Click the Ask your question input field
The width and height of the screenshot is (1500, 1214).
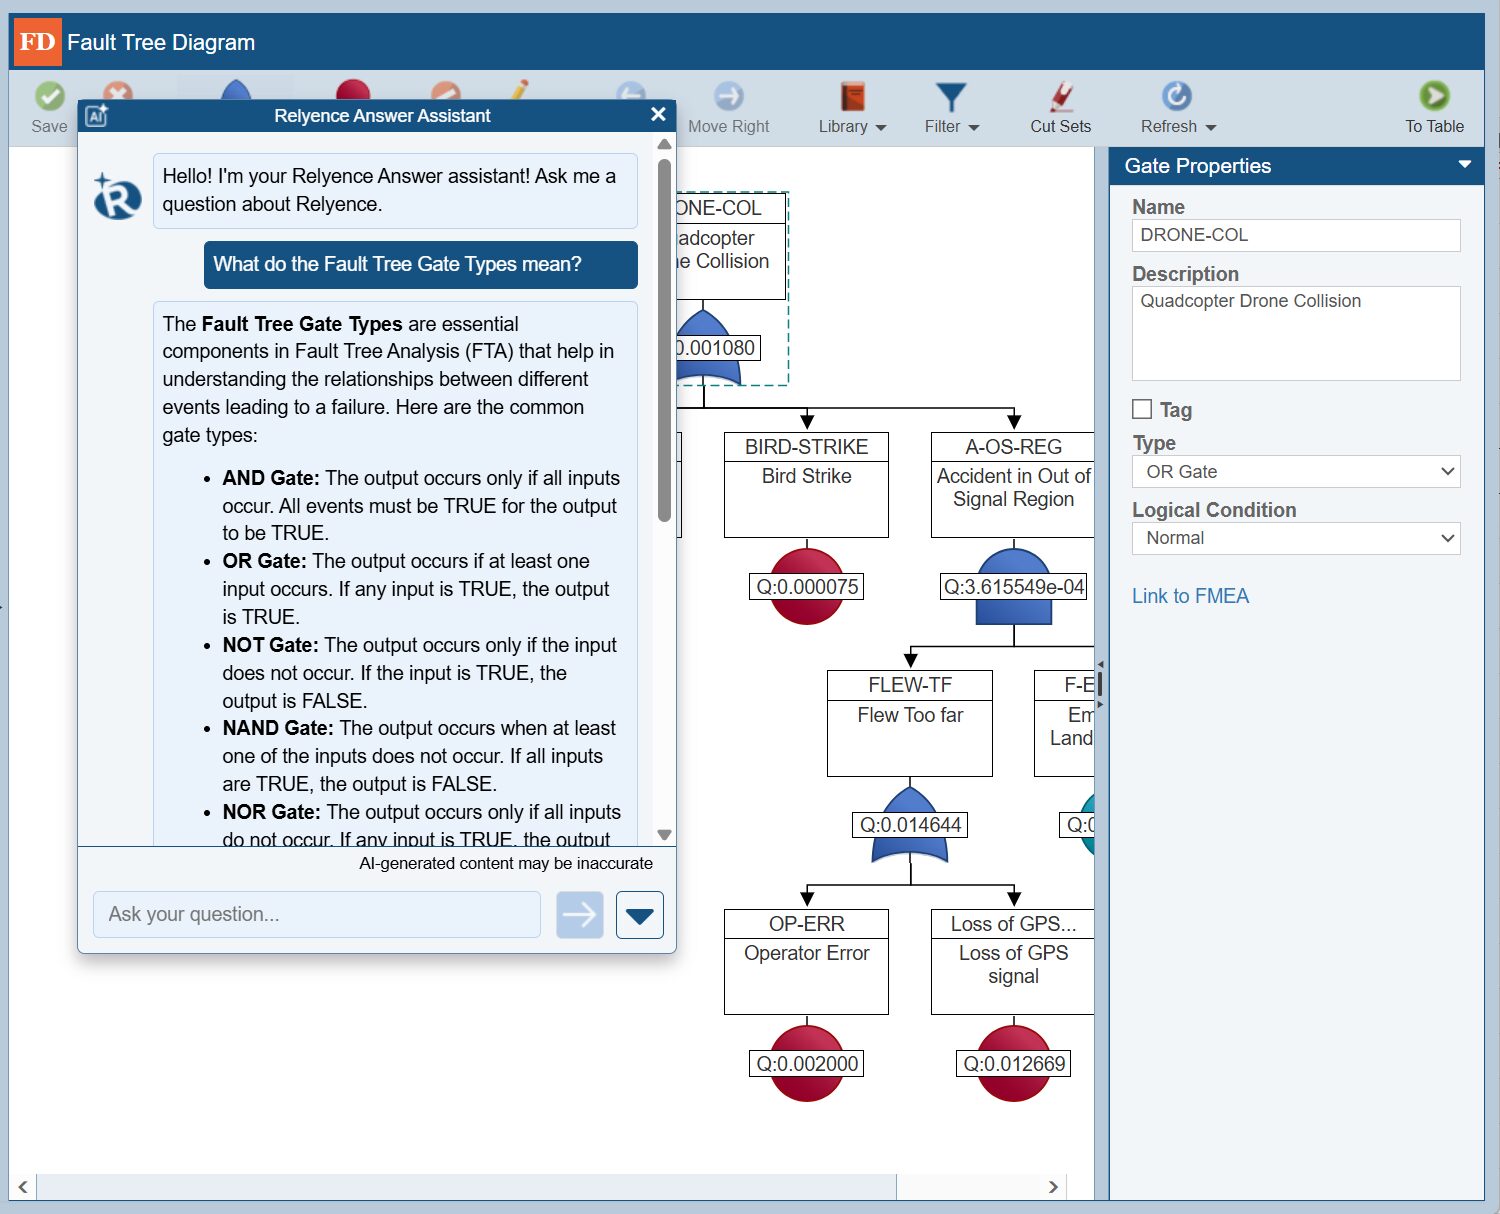coord(316,914)
